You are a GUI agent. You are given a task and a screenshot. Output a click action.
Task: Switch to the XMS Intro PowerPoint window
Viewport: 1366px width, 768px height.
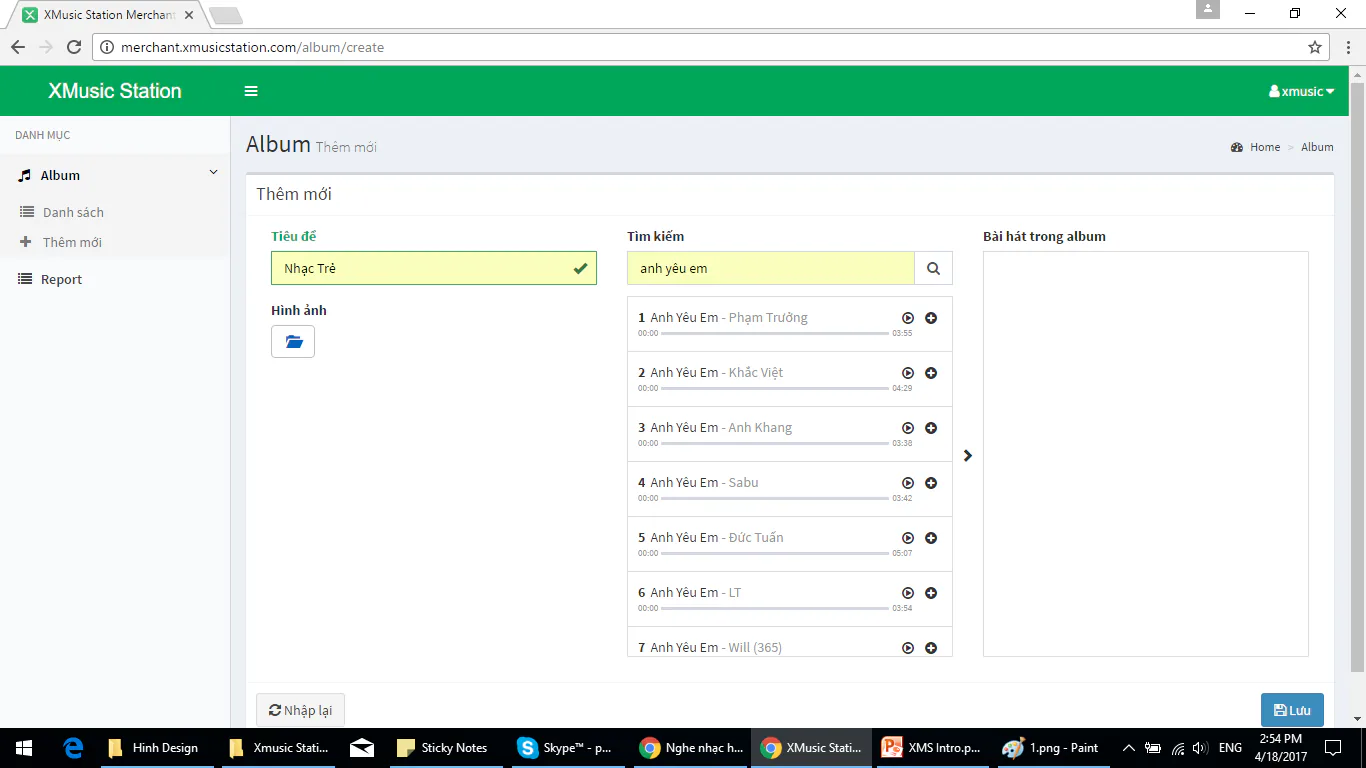(x=932, y=747)
